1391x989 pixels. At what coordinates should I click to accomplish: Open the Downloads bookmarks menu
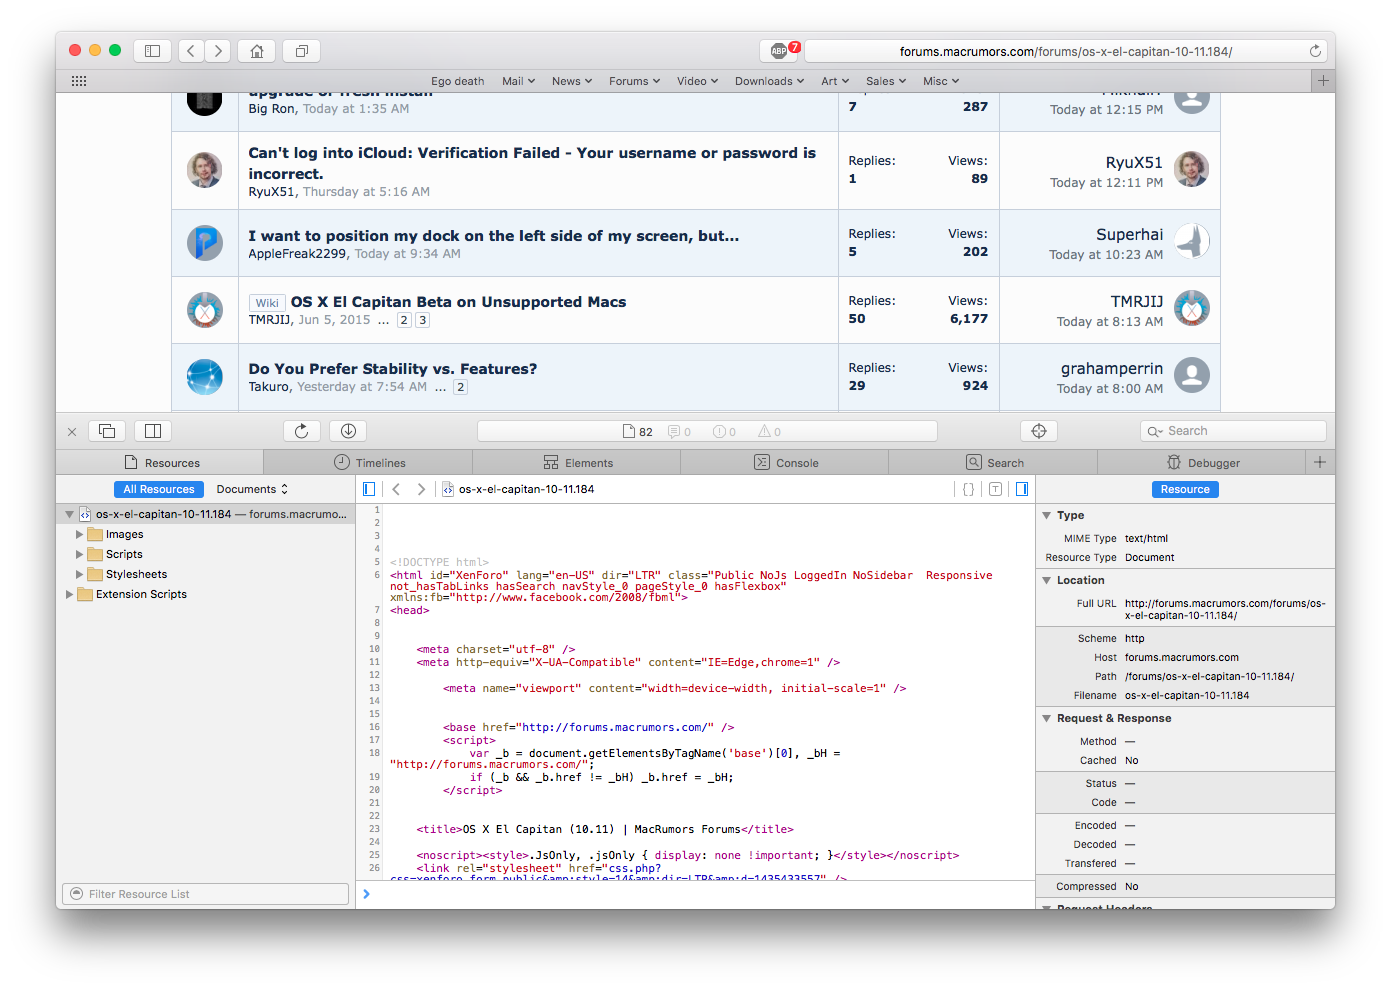point(769,81)
